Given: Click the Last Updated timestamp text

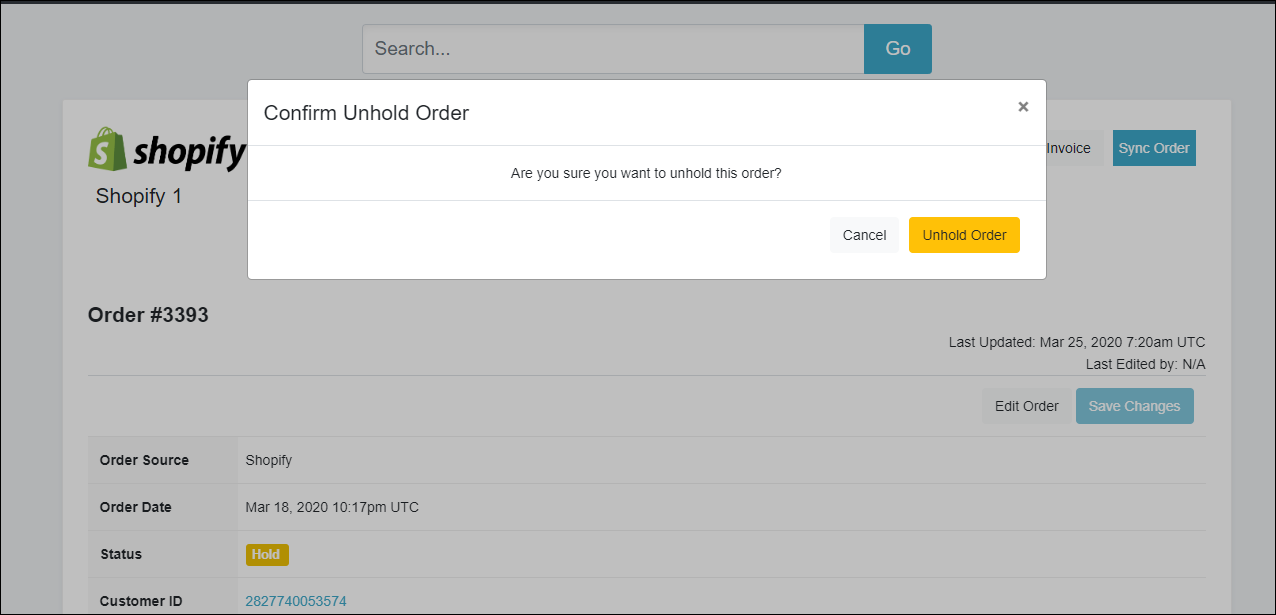Looking at the screenshot, I should point(1076,342).
